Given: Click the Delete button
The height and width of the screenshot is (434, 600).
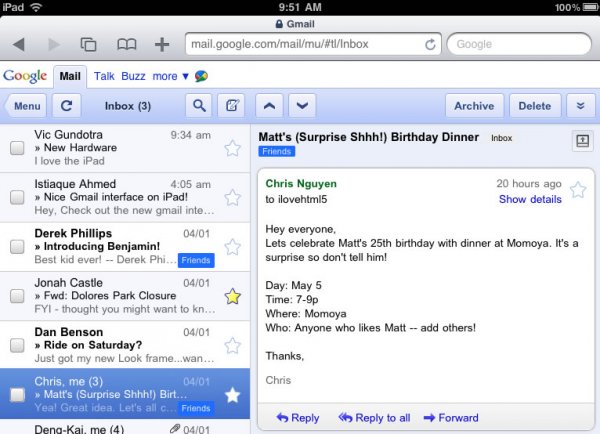Looking at the screenshot, I should click(x=535, y=106).
